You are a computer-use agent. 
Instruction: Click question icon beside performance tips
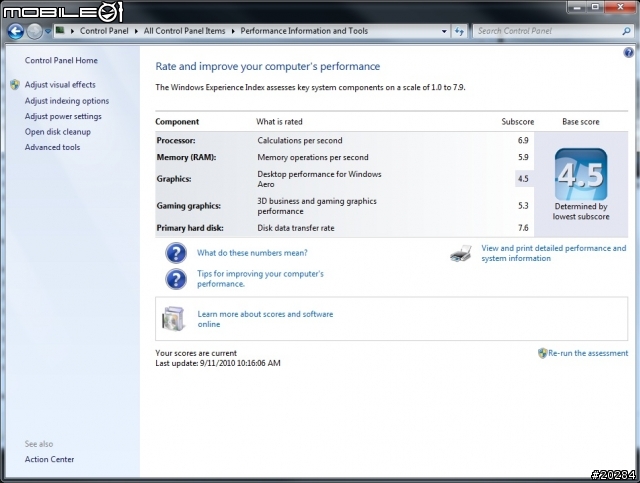[176, 279]
